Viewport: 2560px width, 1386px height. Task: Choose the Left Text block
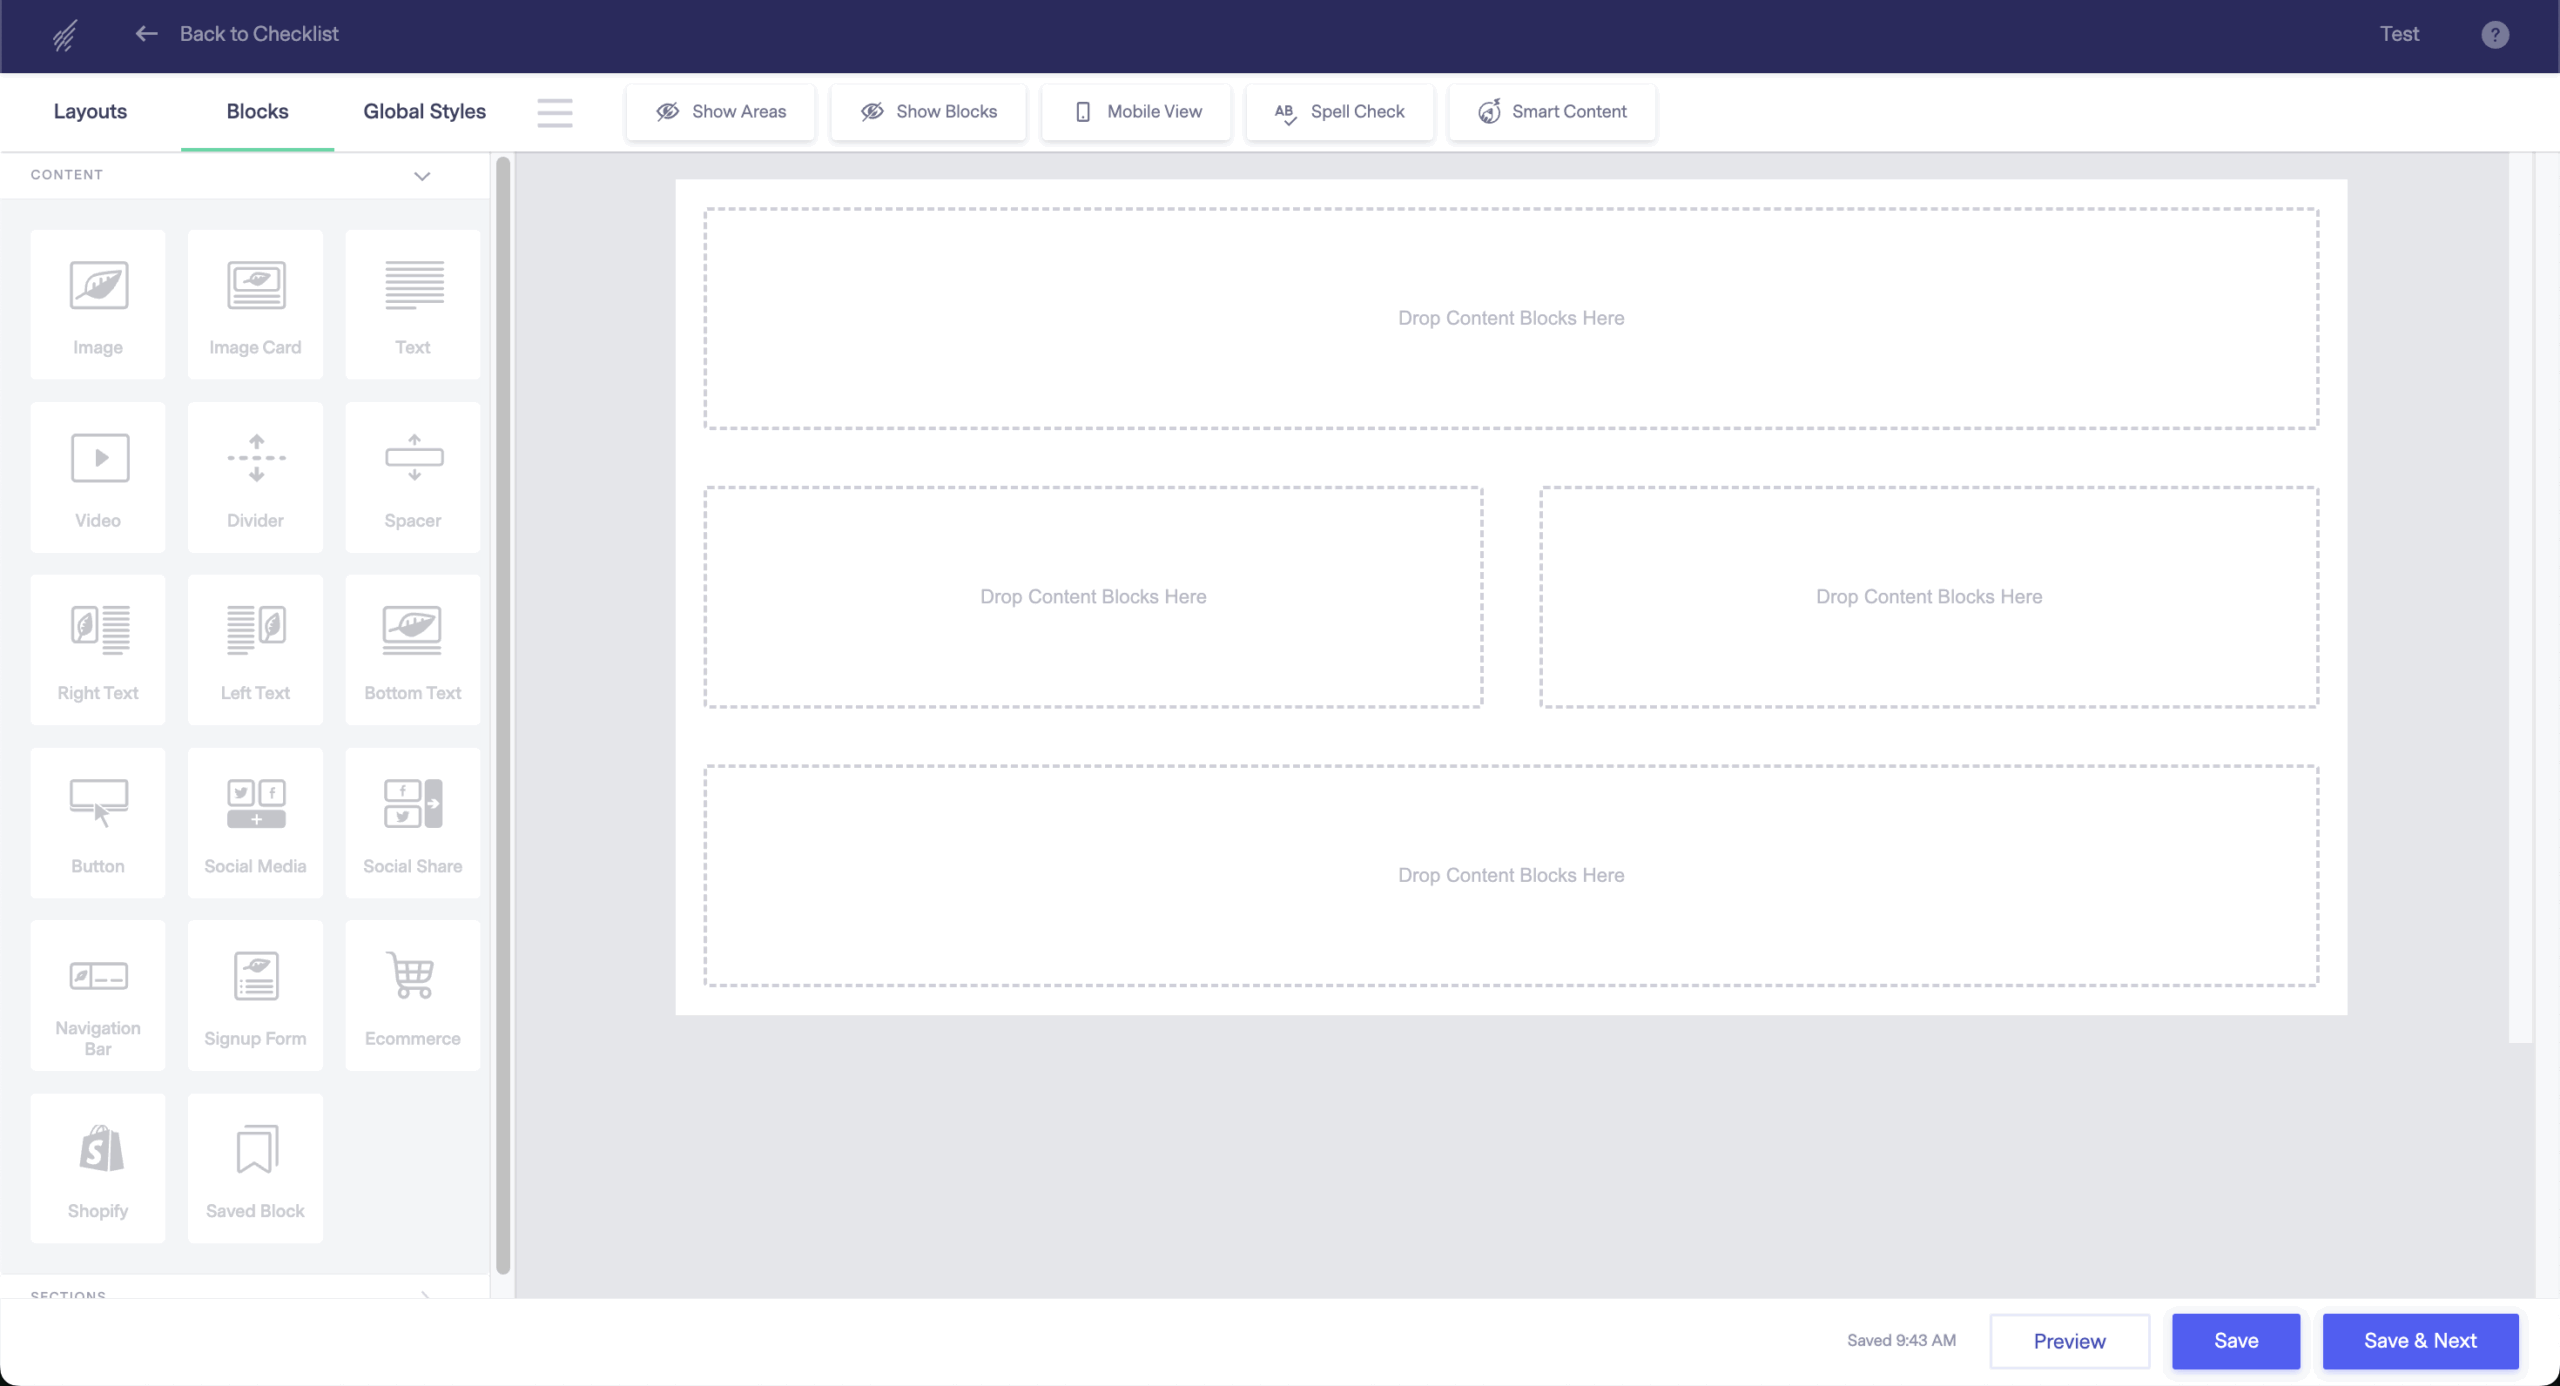coord(255,650)
